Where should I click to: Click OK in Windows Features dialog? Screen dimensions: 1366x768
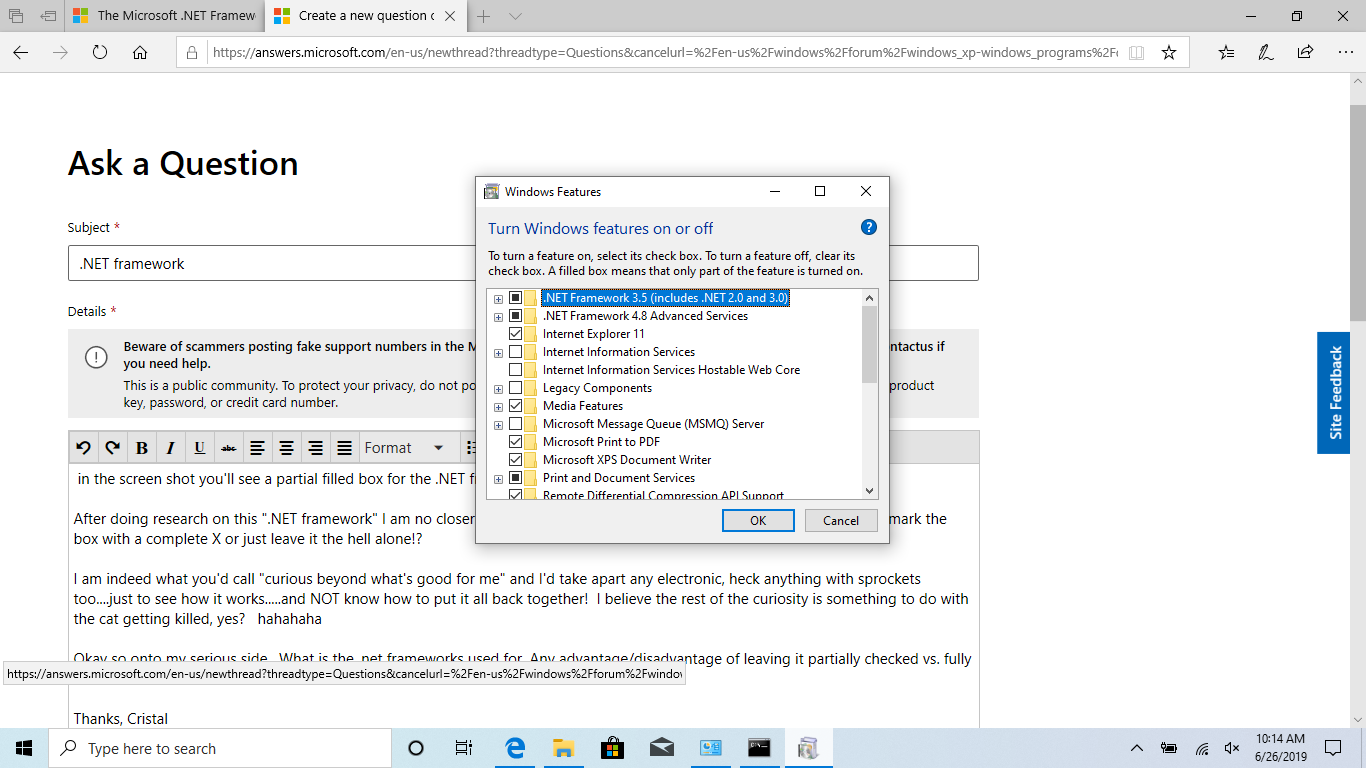pos(758,520)
